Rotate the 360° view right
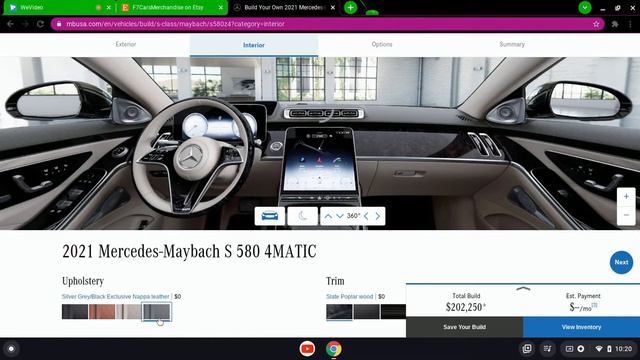640x360 pixels. pos(378,216)
